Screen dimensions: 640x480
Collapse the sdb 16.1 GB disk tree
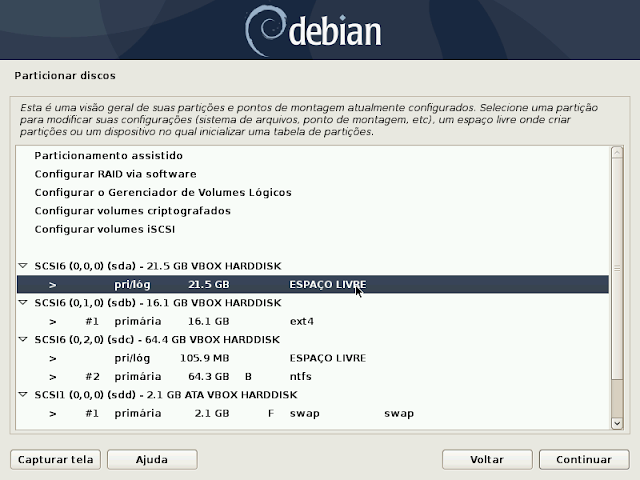click(x=23, y=302)
